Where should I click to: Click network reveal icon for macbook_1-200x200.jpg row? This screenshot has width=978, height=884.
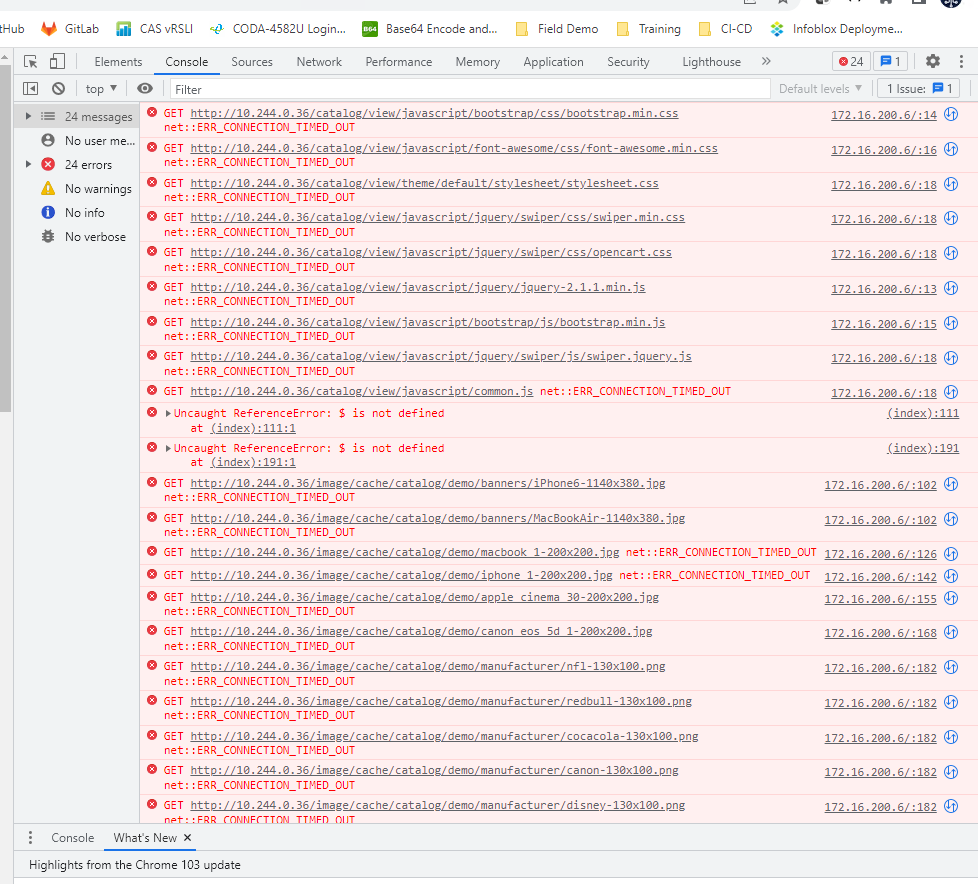point(951,553)
